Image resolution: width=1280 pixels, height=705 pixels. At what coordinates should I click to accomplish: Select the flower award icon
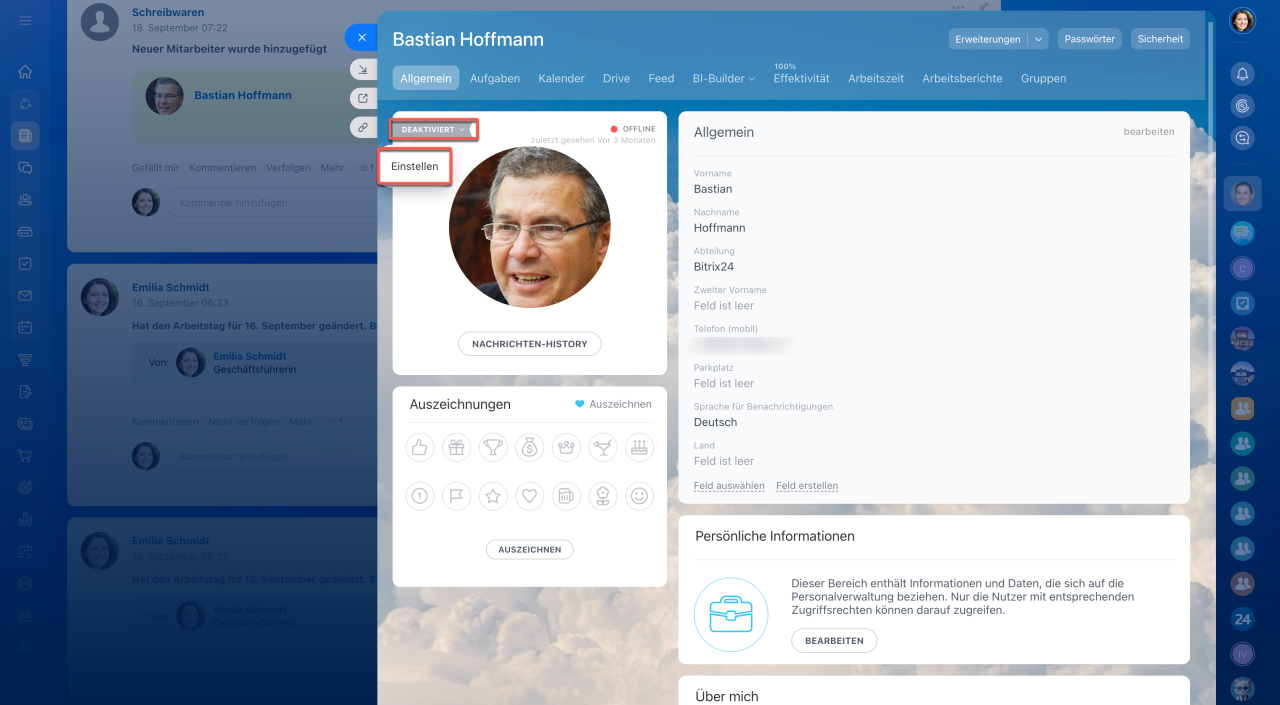[603, 495]
